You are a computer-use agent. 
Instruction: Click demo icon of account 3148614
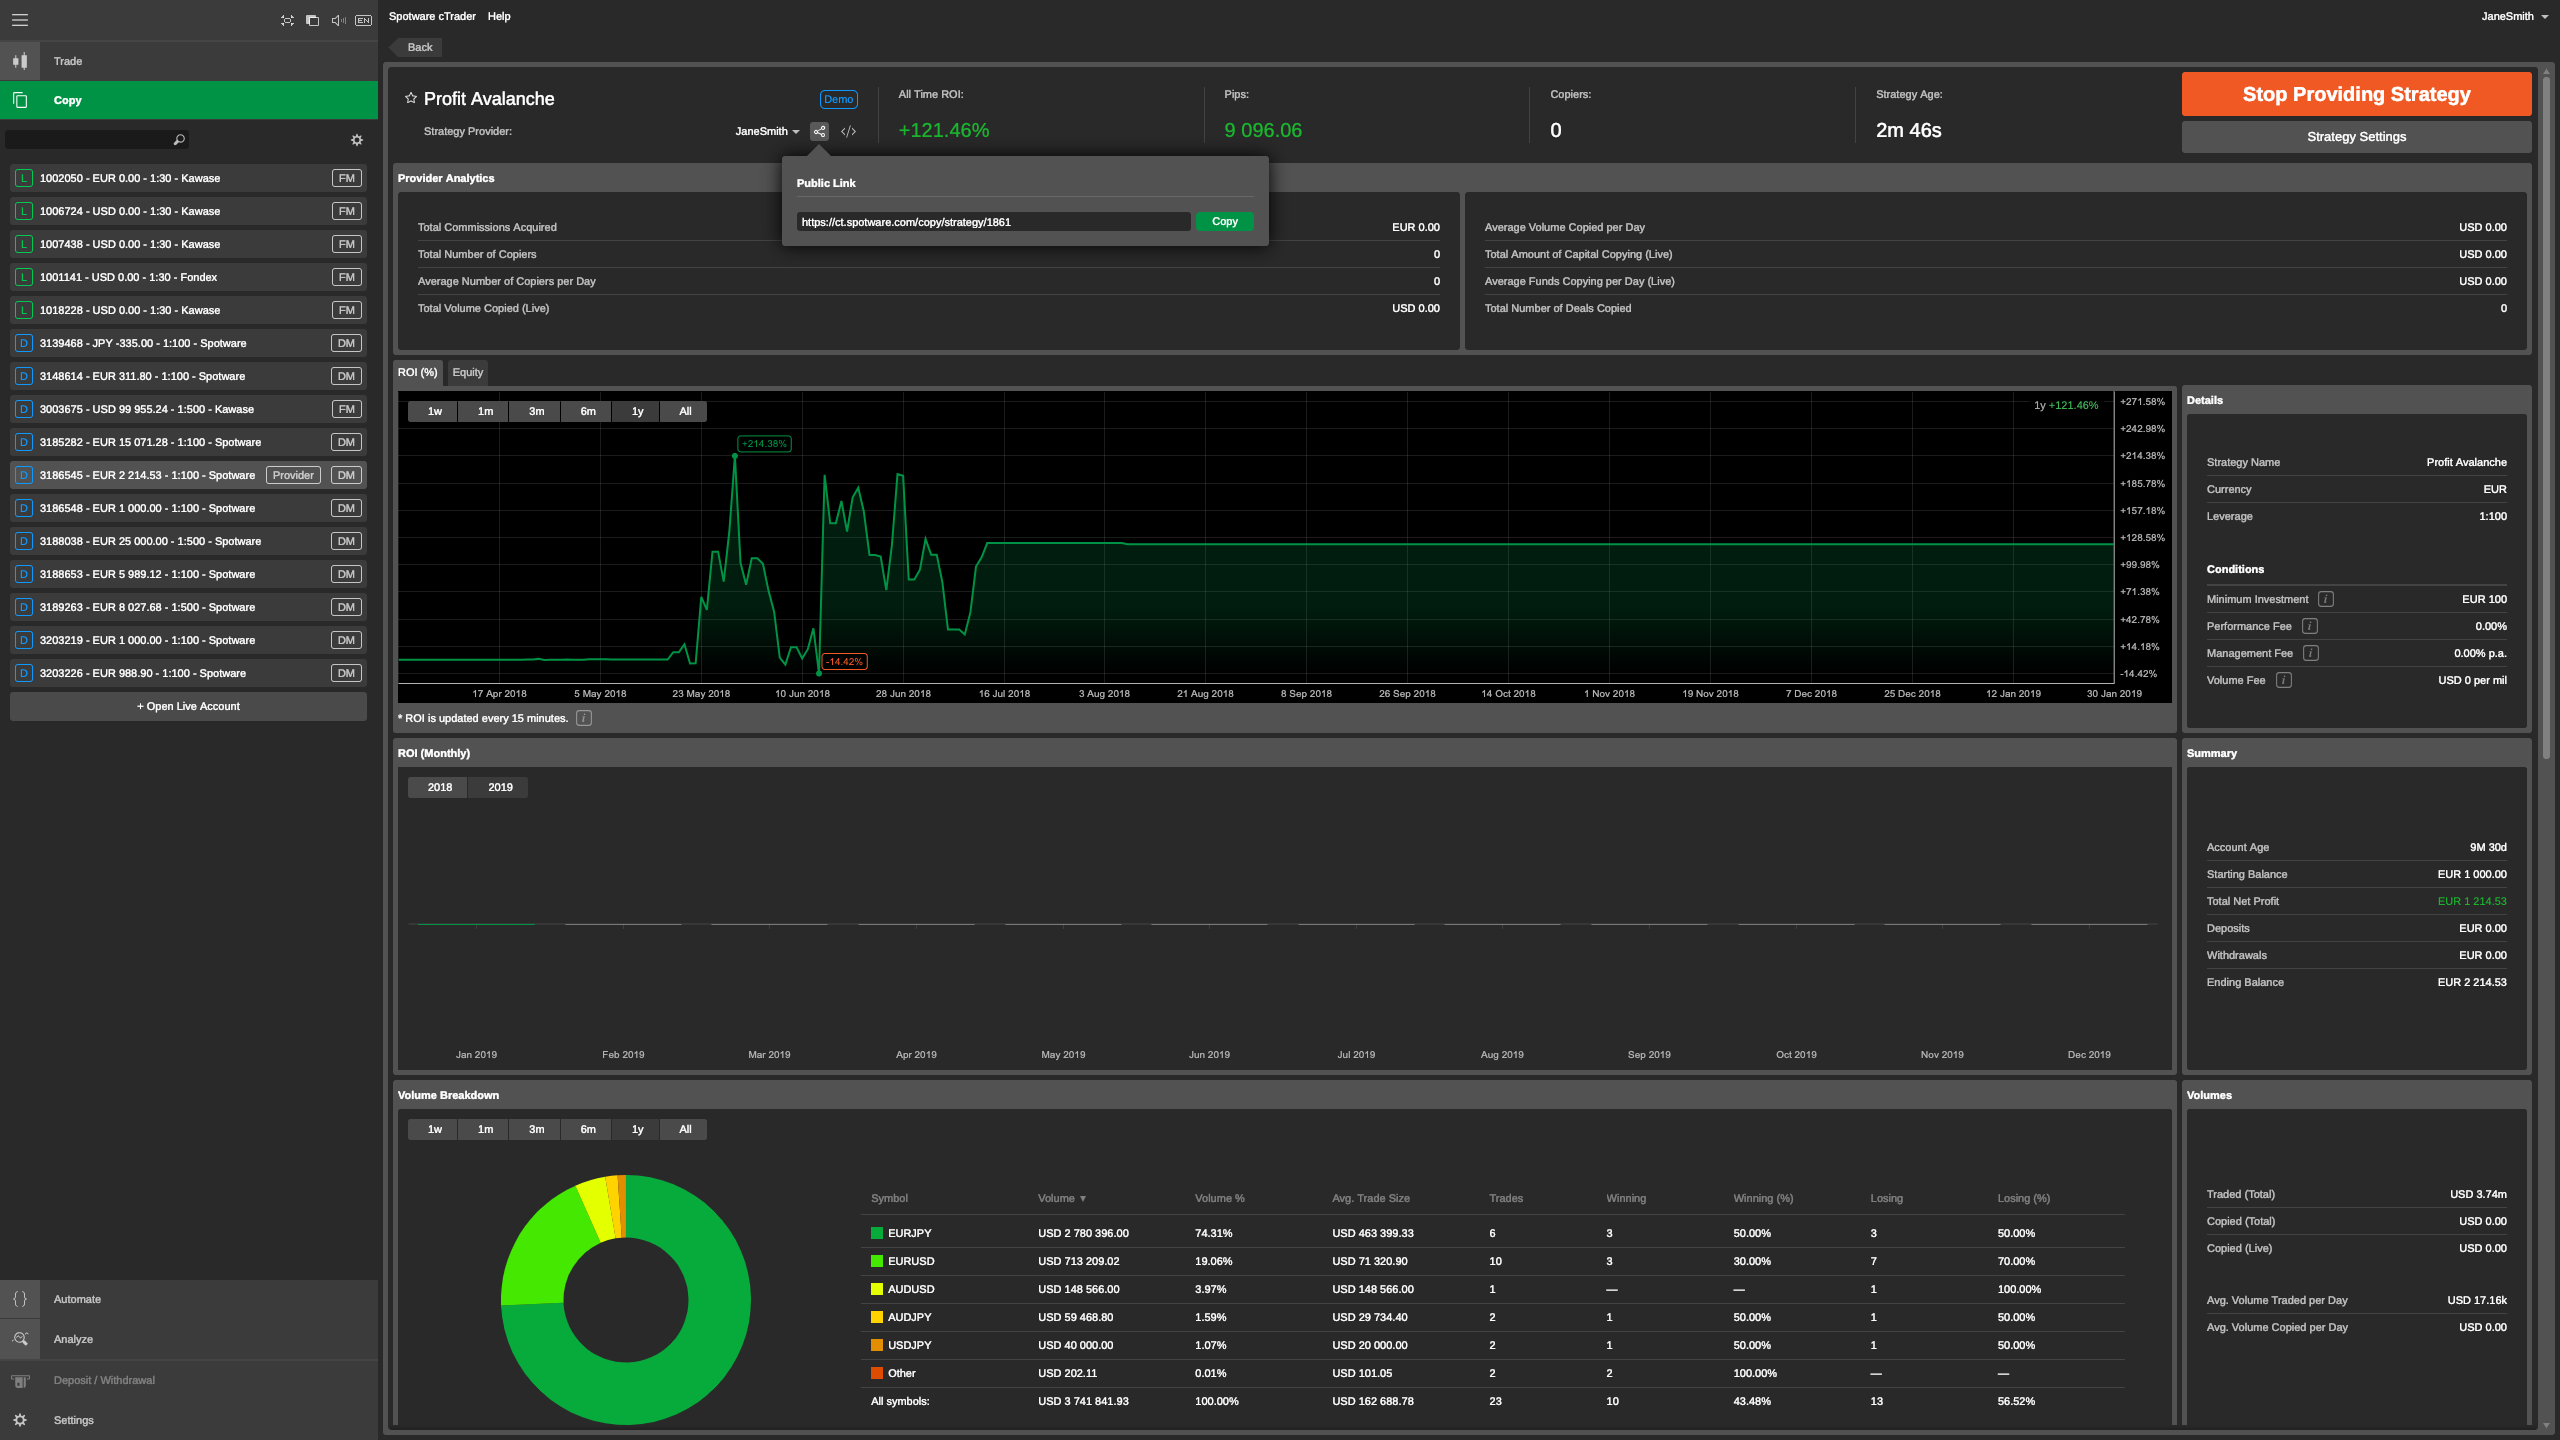[x=24, y=376]
